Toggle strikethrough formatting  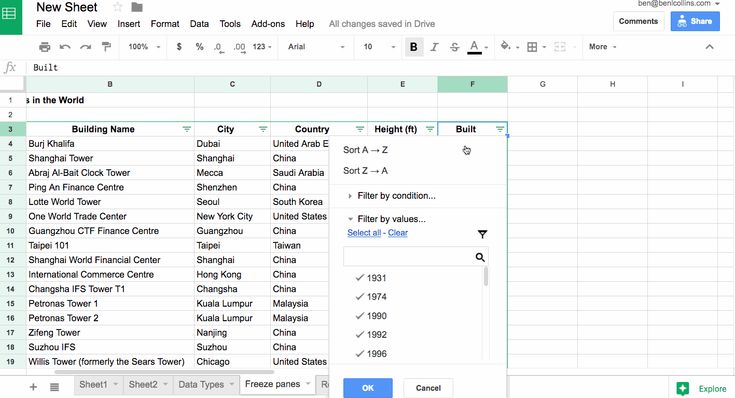pyautogui.click(x=454, y=47)
